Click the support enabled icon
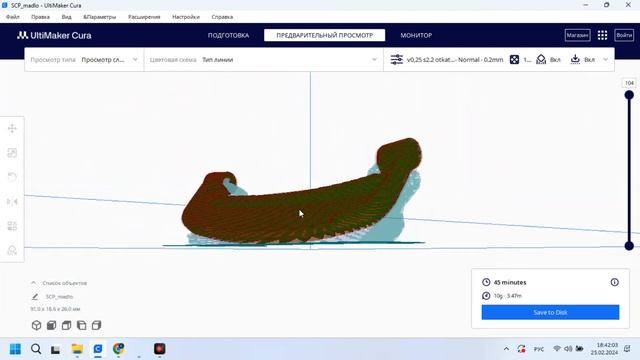Screen dimensions: 640x360 coord(541,60)
